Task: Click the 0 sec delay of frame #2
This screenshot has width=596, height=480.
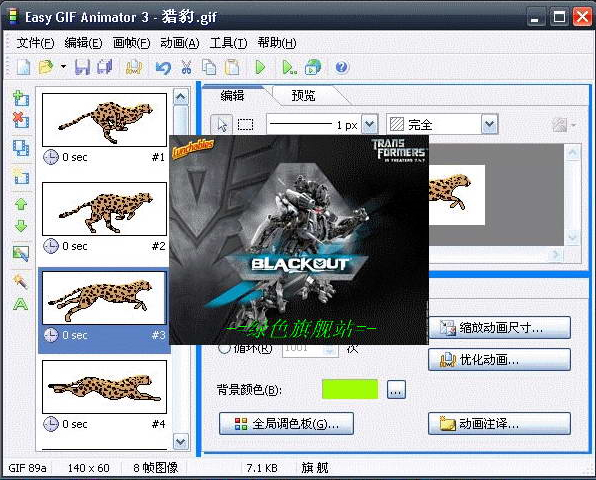Action: click(75, 246)
